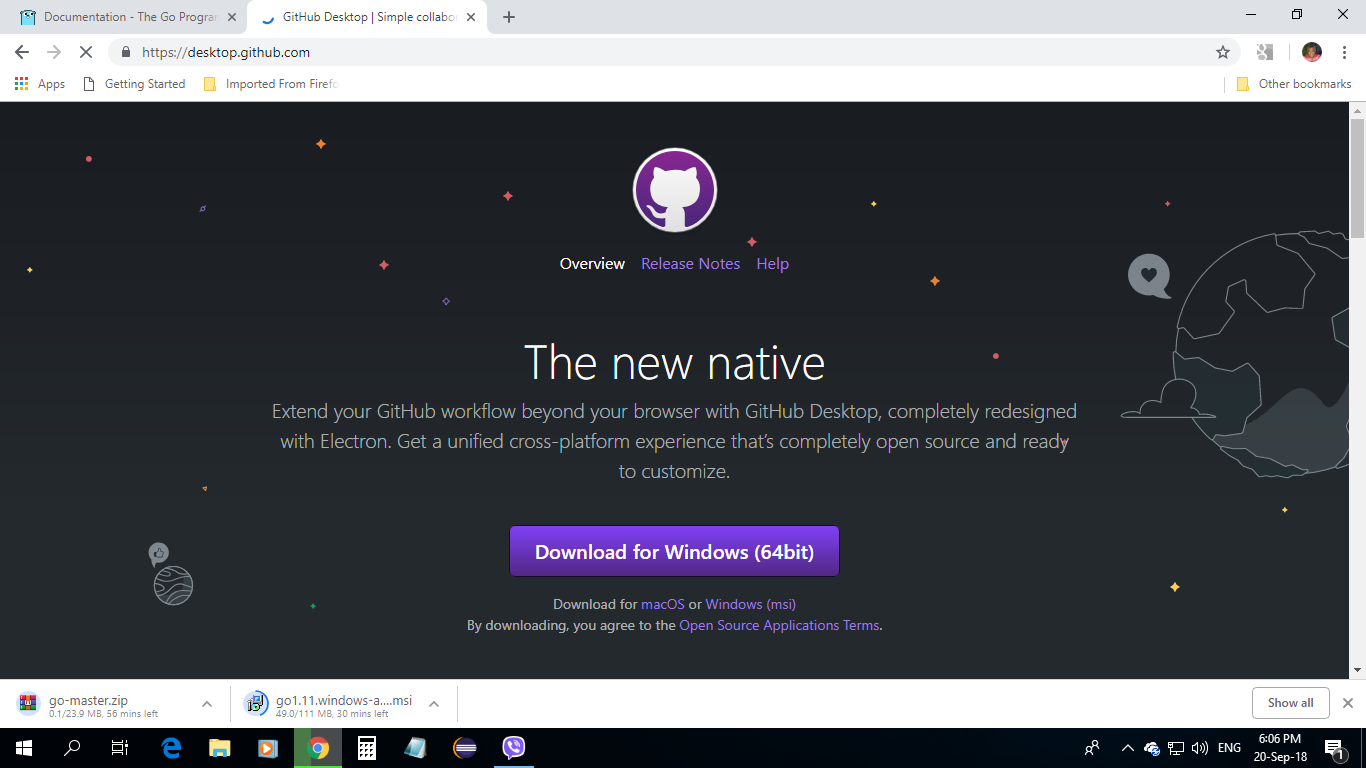1366x768 pixels.
Task: Open the volume speaker tray icon
Action: pyautogui.click(x=1200, y=748)
